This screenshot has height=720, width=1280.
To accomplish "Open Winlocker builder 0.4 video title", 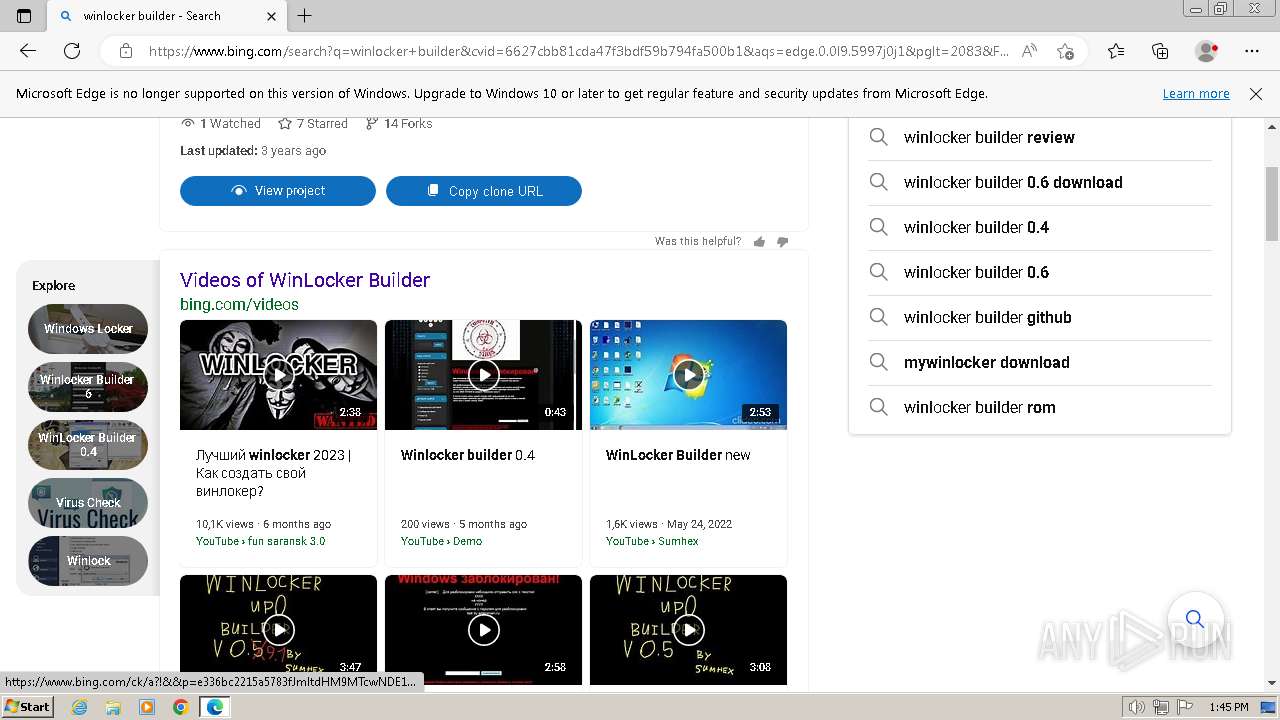I will pyautogui.click(x=468, y=455).
